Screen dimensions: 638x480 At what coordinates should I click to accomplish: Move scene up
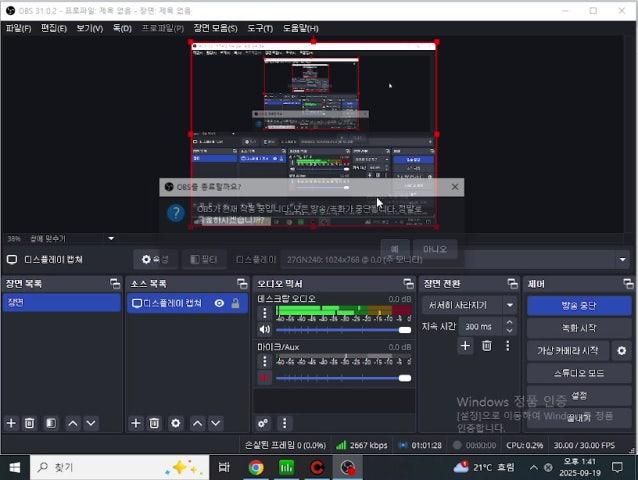[x=72, y=423]
